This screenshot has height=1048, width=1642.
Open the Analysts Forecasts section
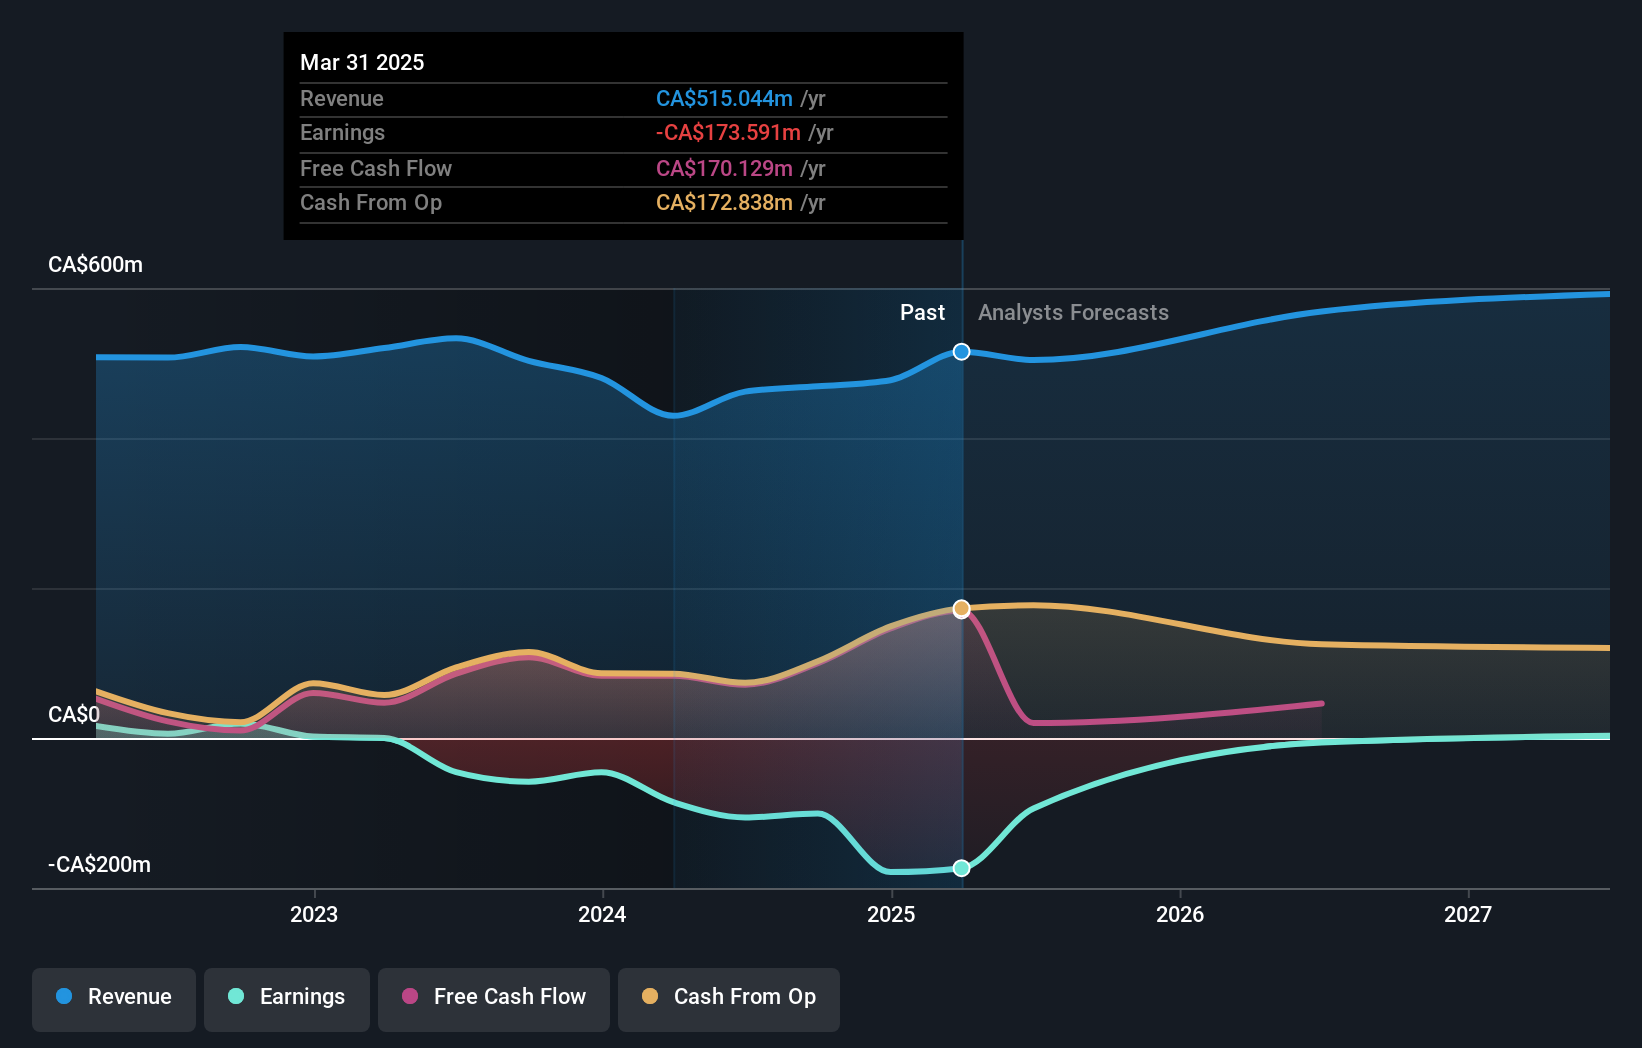(1073, 312)
